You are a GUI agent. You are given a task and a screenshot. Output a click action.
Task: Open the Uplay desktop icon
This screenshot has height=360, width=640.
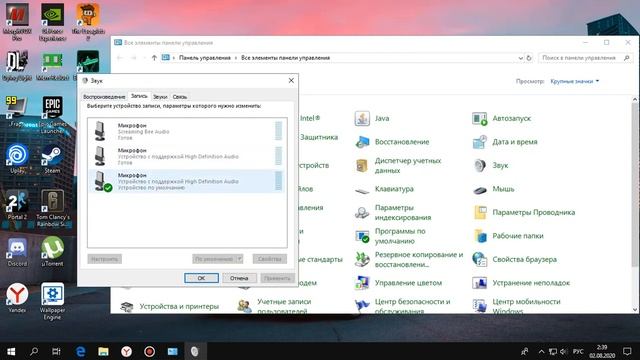pyautogui.click(x=17, y=158)
